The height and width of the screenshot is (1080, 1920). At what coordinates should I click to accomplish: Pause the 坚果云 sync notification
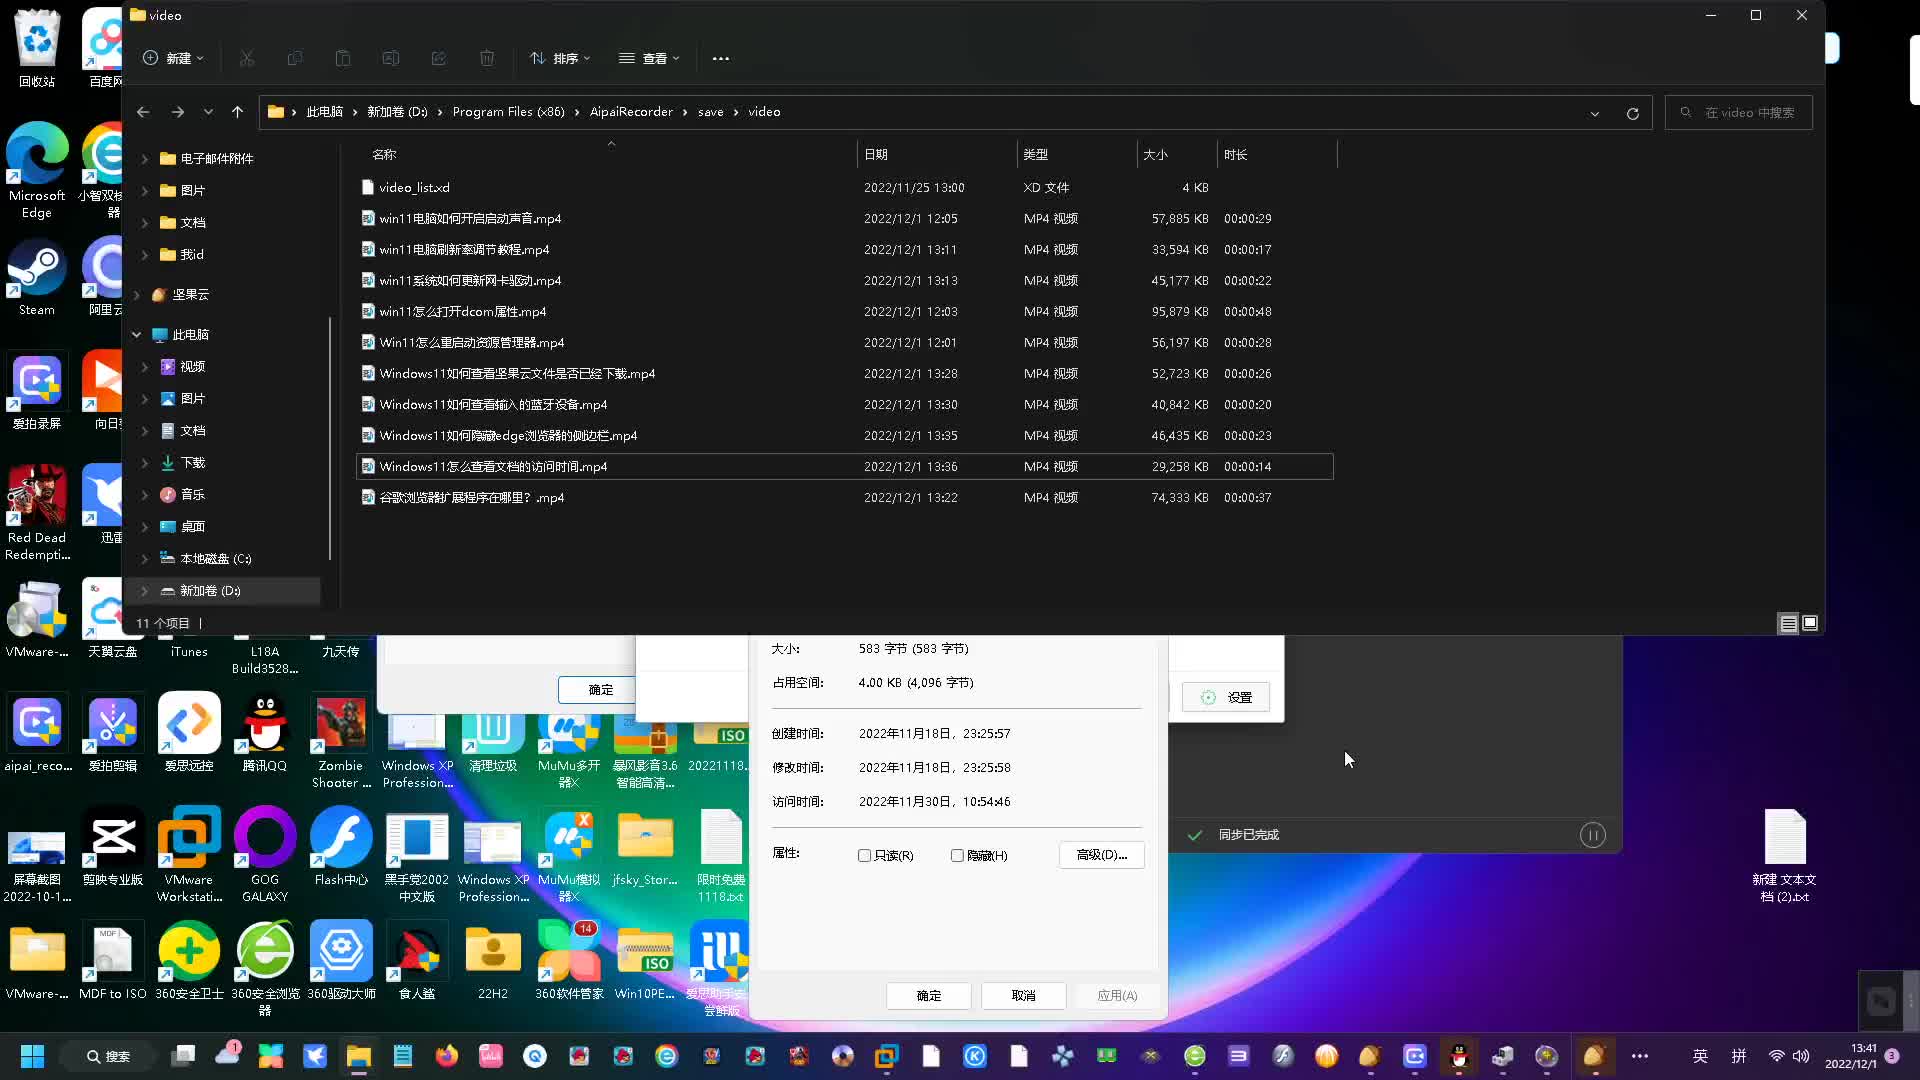point(1592,834)
